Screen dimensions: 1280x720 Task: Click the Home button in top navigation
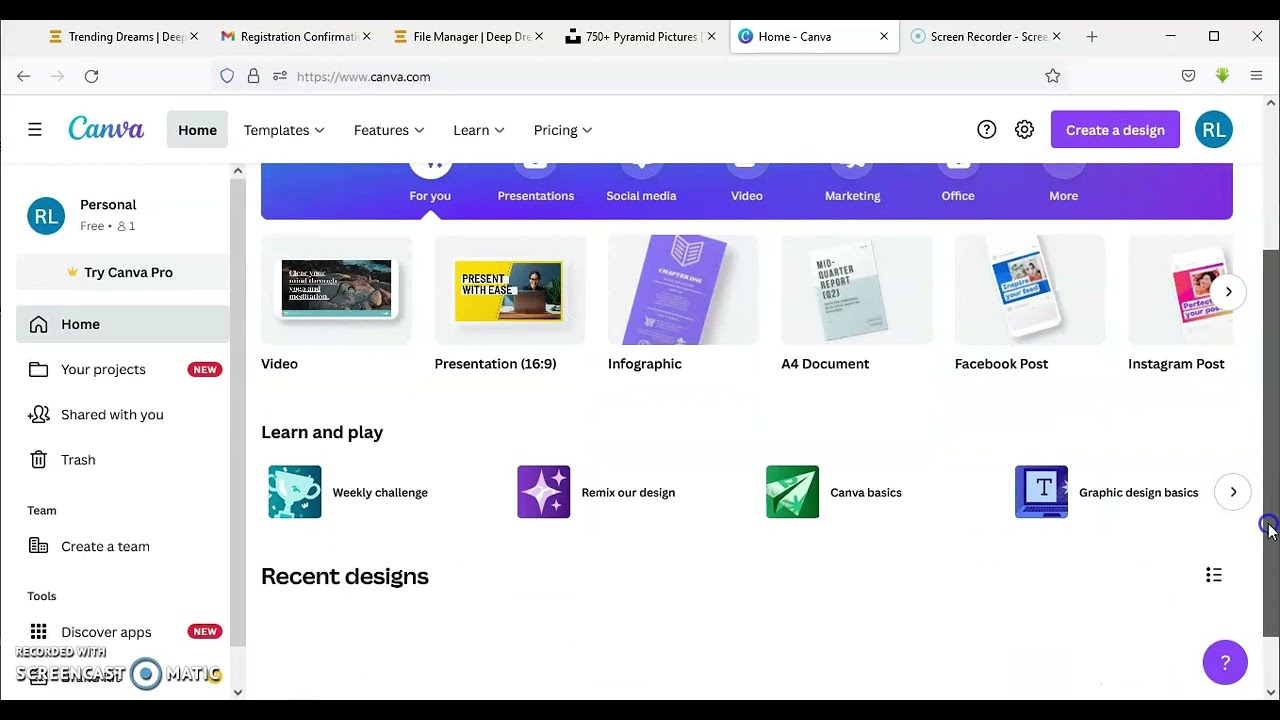point(197,130)
